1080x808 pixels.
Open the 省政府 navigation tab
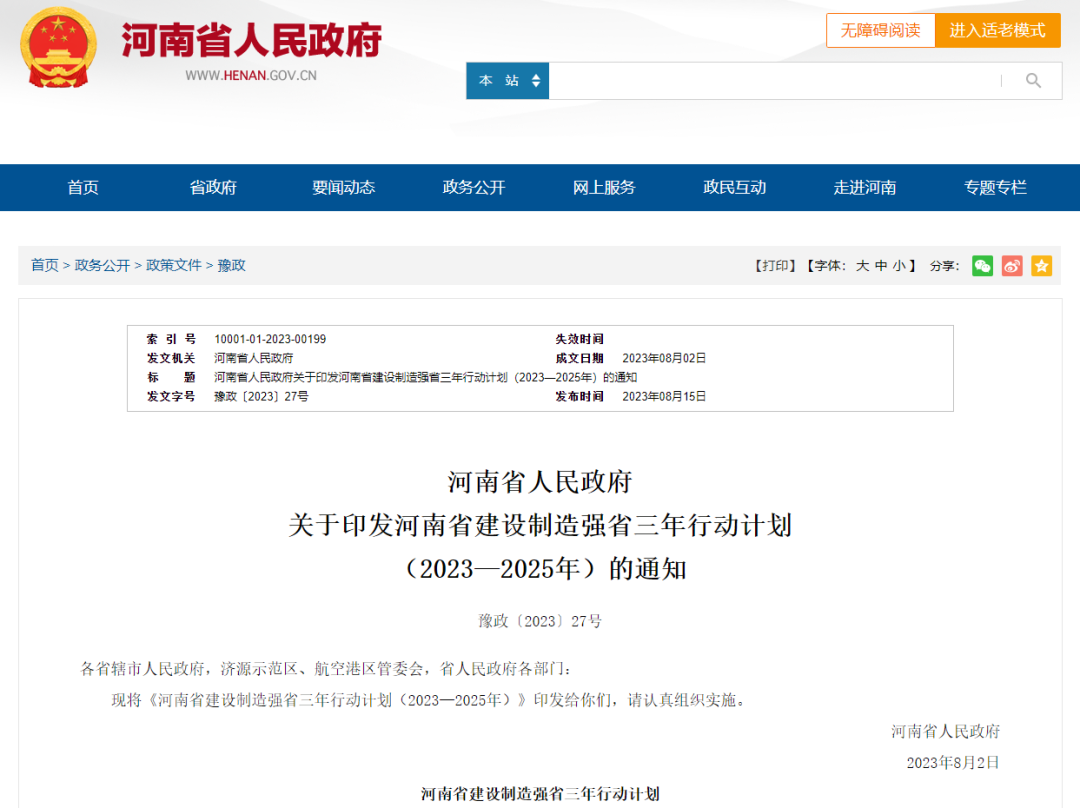coord(213,187)
